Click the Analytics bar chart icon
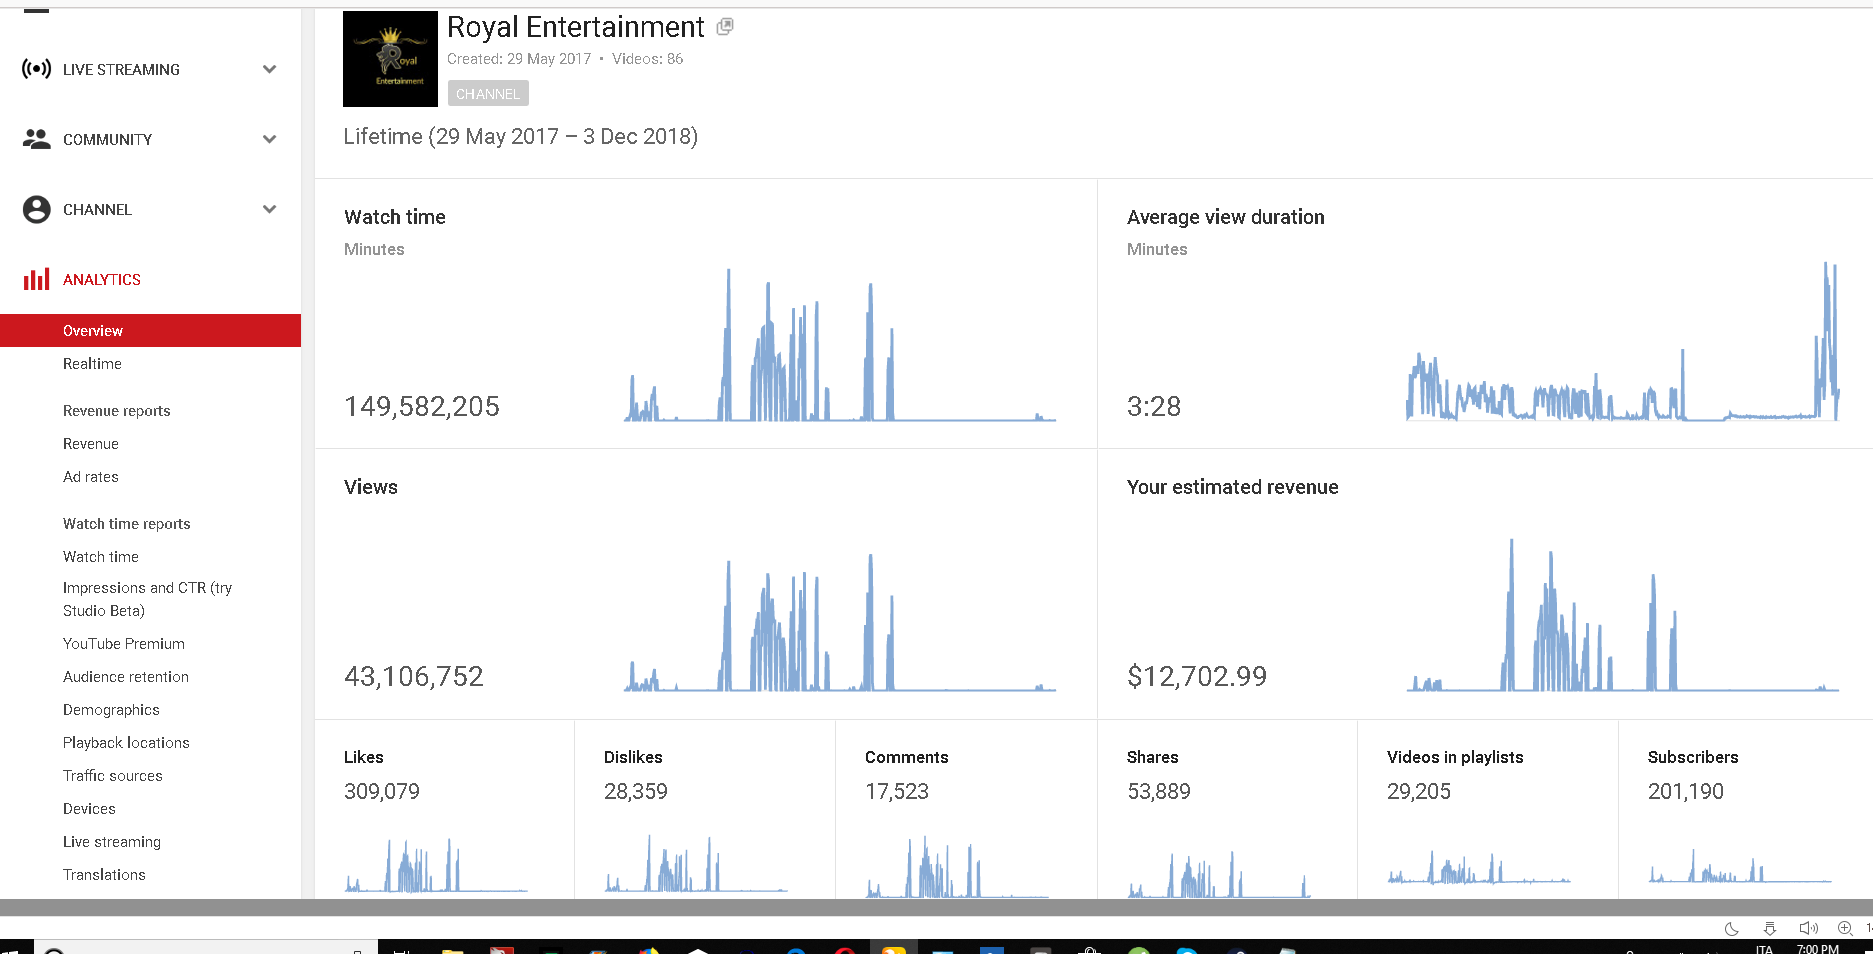1873x954 pixels. 37,279
